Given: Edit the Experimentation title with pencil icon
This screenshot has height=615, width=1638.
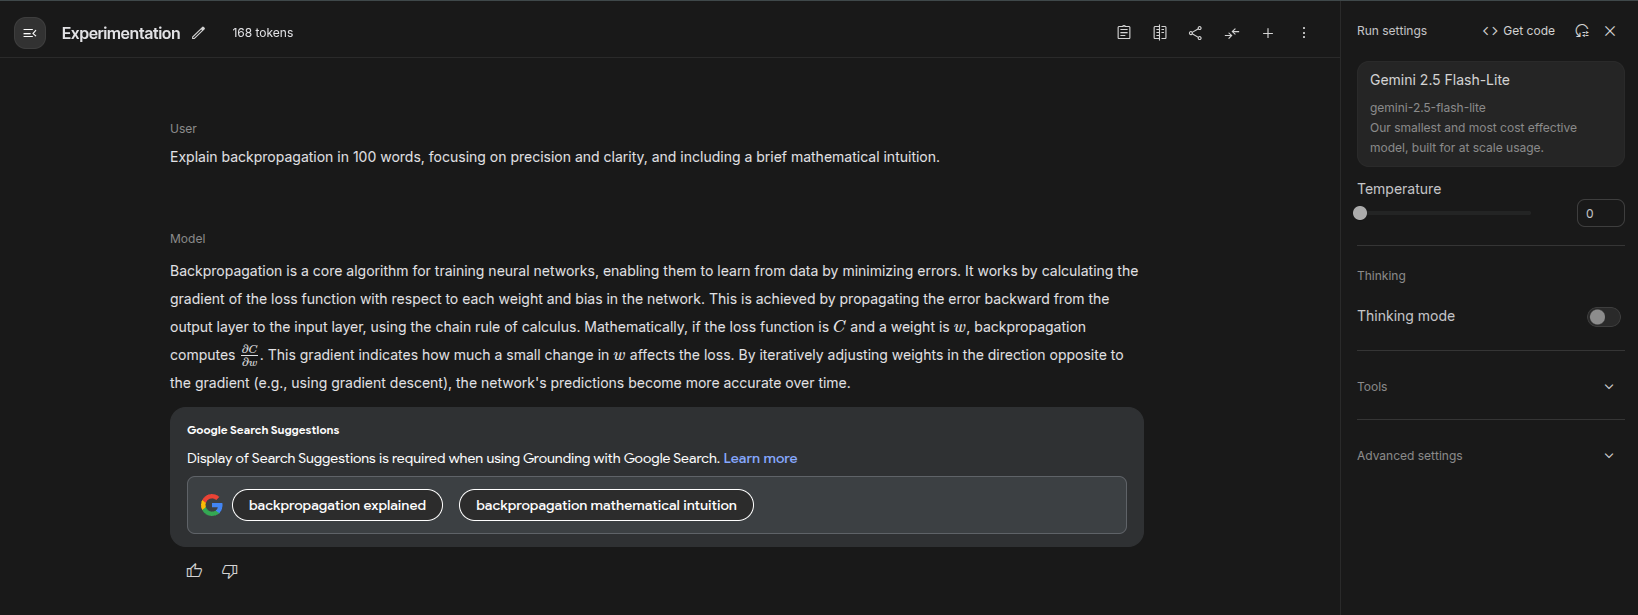Looking at the screenshot, I should [x=199, y=33].
